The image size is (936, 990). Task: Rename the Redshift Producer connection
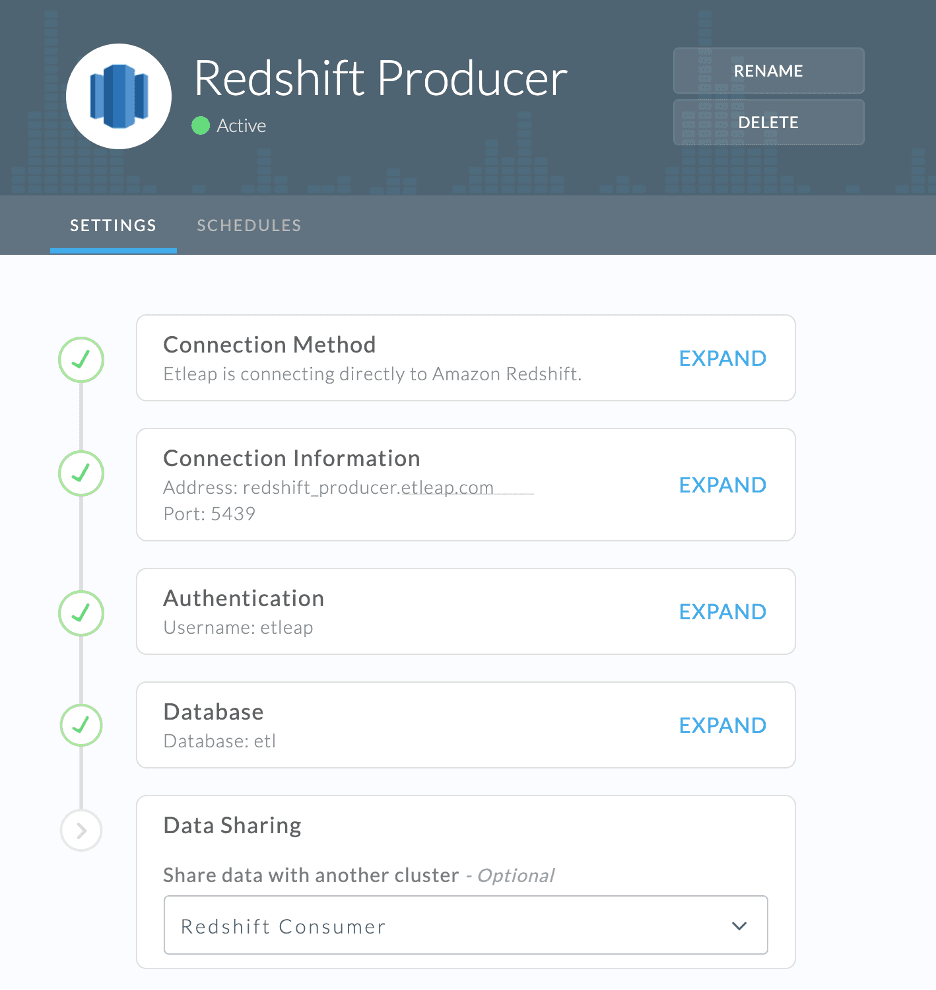click(x=769, y=71)
